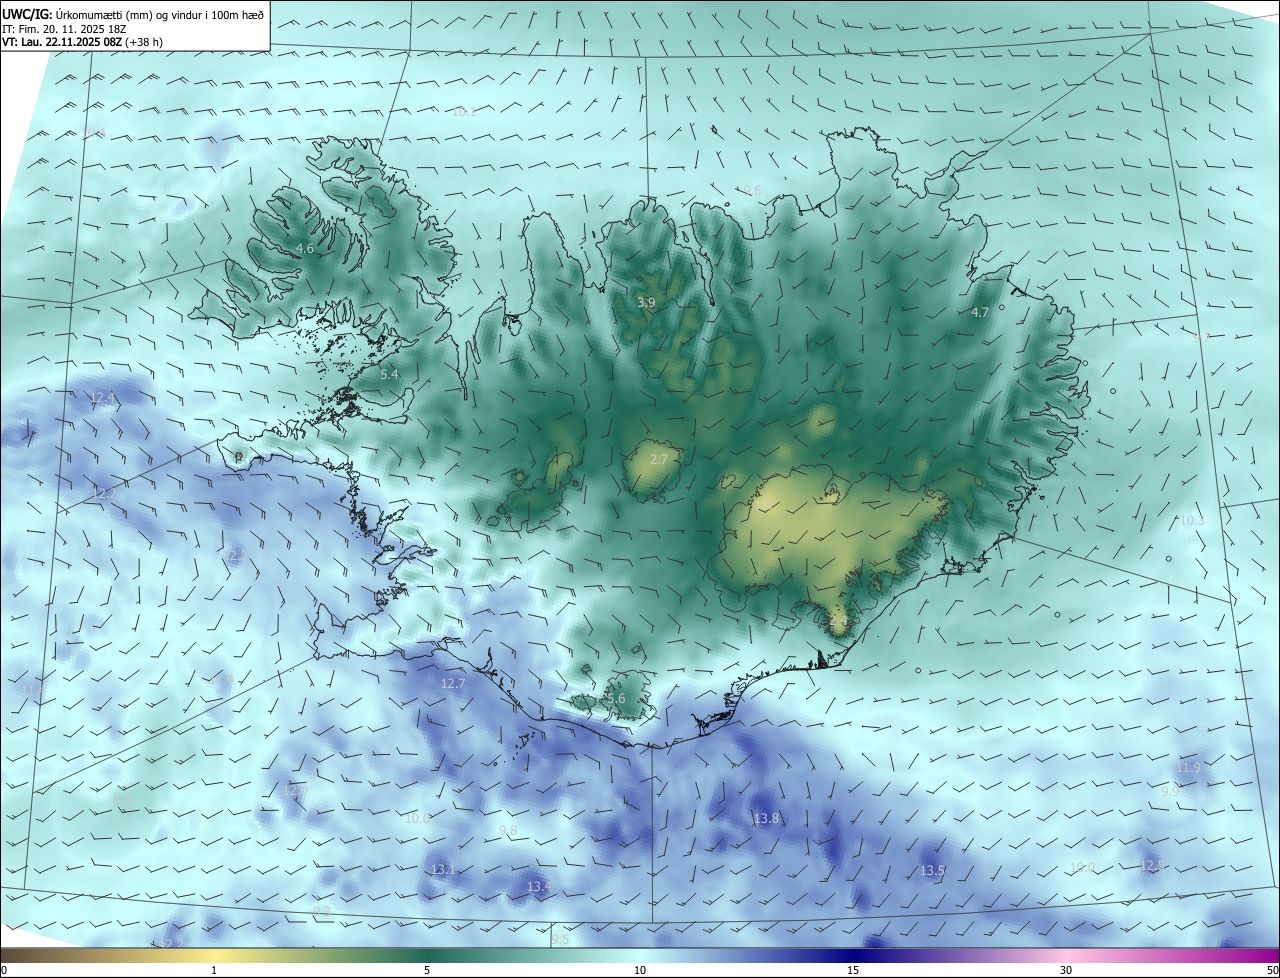Viewport: 1280px width, 978px height.
Task: Click the 9.9 value label in the southeast
Action: [x=1170, y=790]
